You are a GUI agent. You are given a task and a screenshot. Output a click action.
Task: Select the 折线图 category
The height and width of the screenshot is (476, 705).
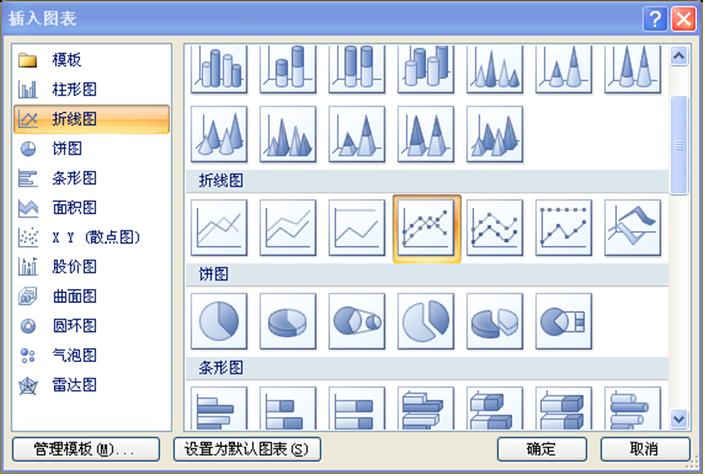(x=92, y=119)
